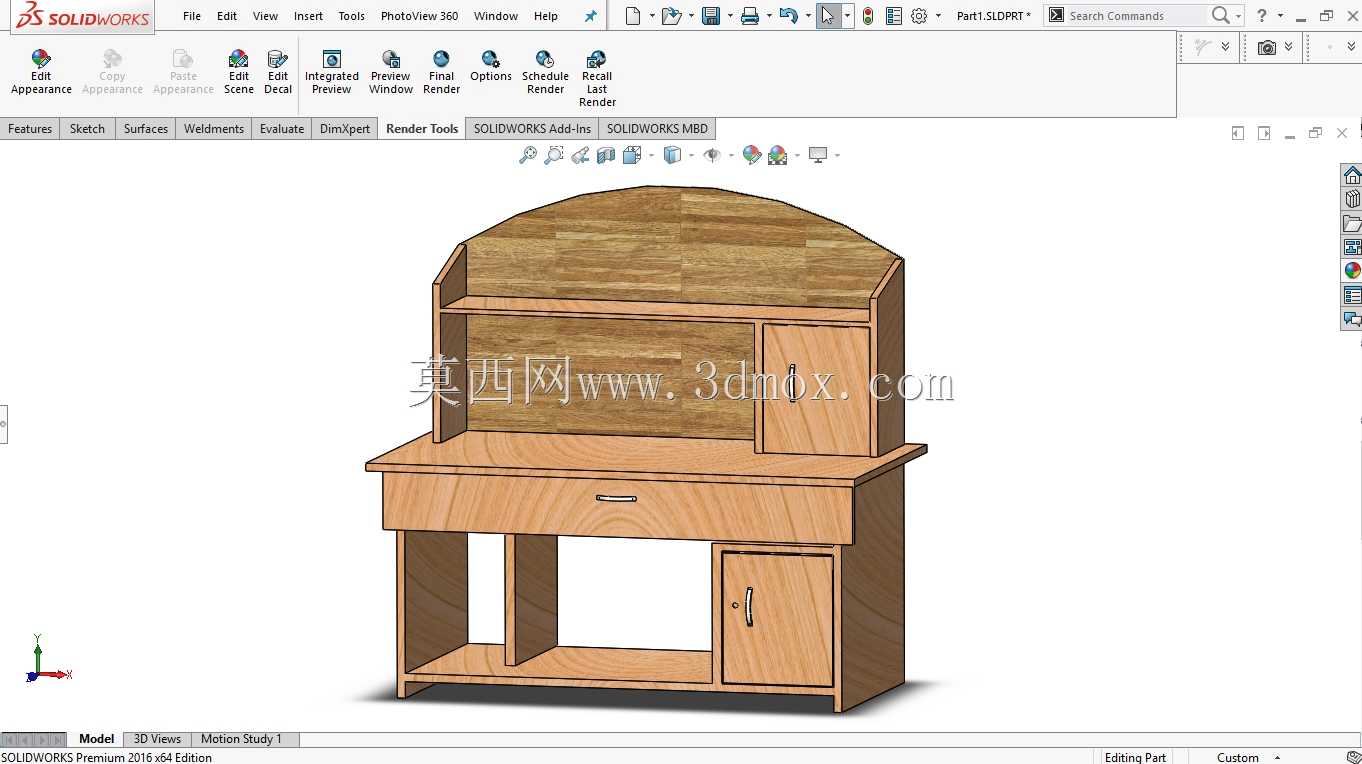
Task: Click the Undo arrow icon
Action: point(788,16)
